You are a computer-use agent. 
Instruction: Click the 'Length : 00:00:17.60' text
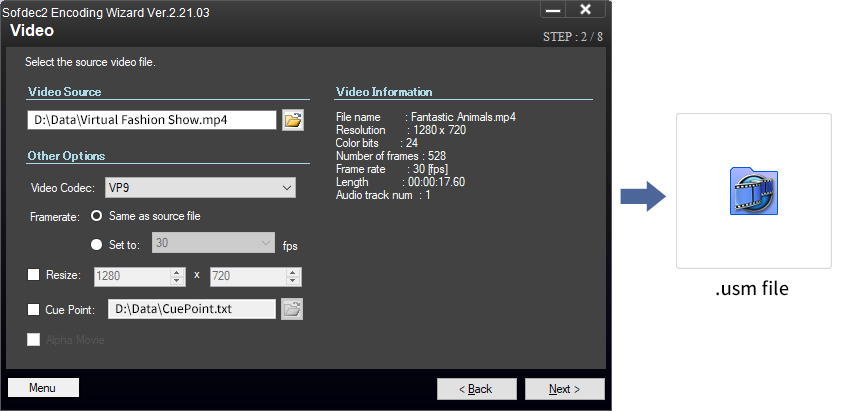point(400,182)
